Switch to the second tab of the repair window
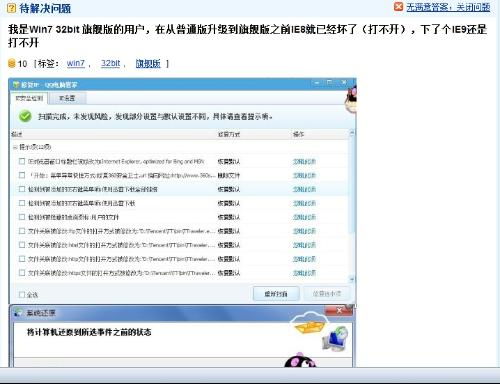 (67, 98)
